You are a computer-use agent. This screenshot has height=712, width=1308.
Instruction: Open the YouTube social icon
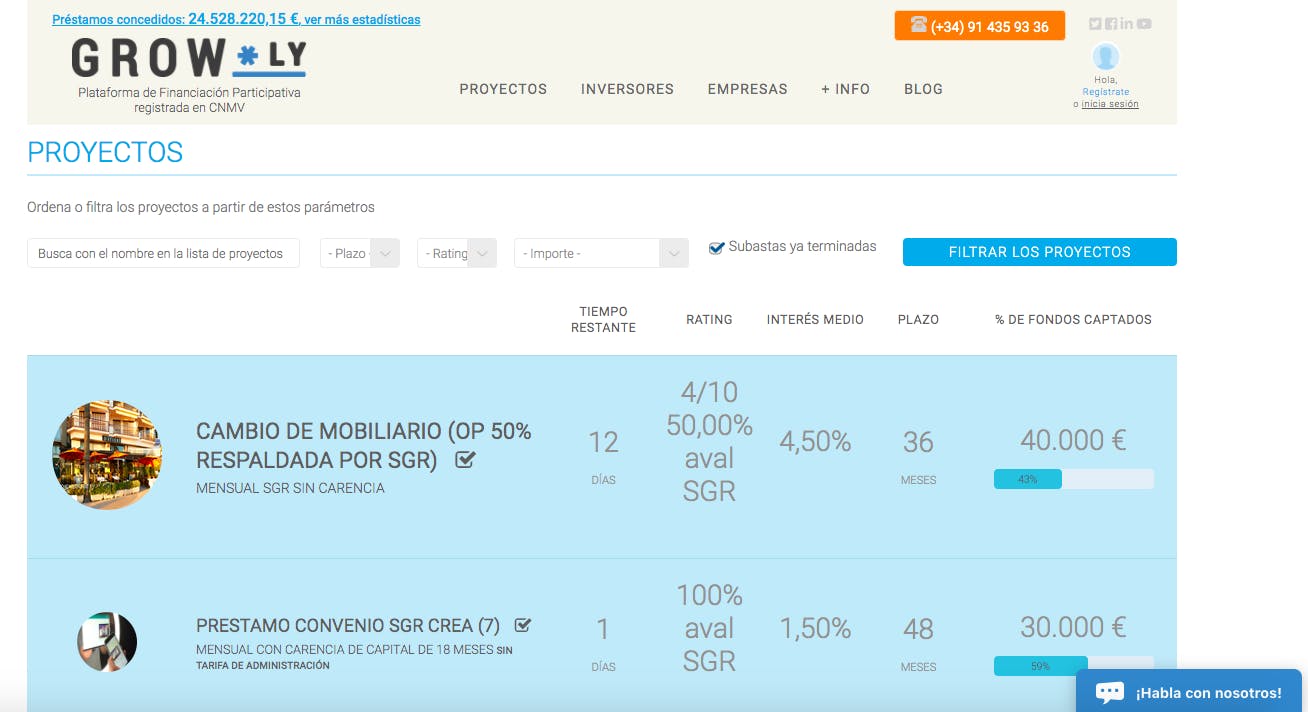pyautogui.click(x=1144, y=24)
